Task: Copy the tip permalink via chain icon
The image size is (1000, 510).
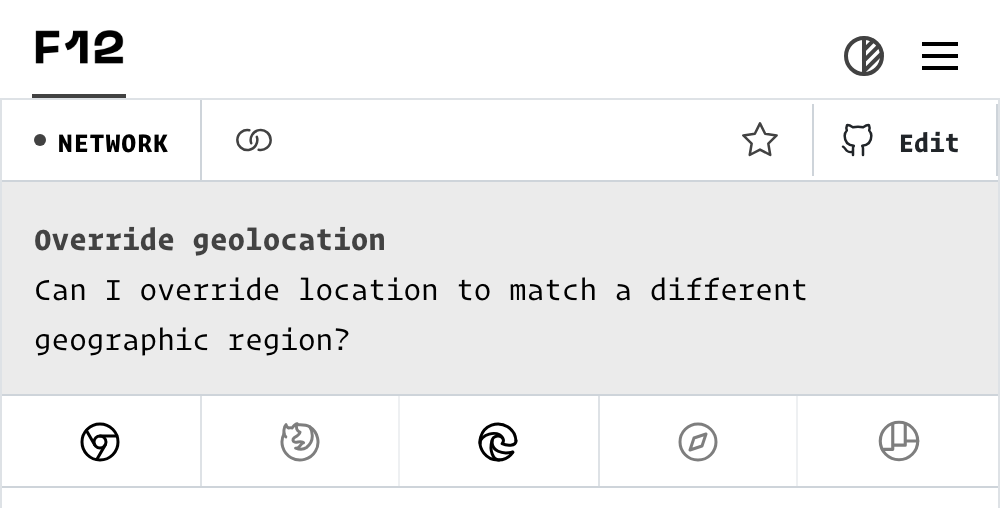Action: (x=254, y=141)
